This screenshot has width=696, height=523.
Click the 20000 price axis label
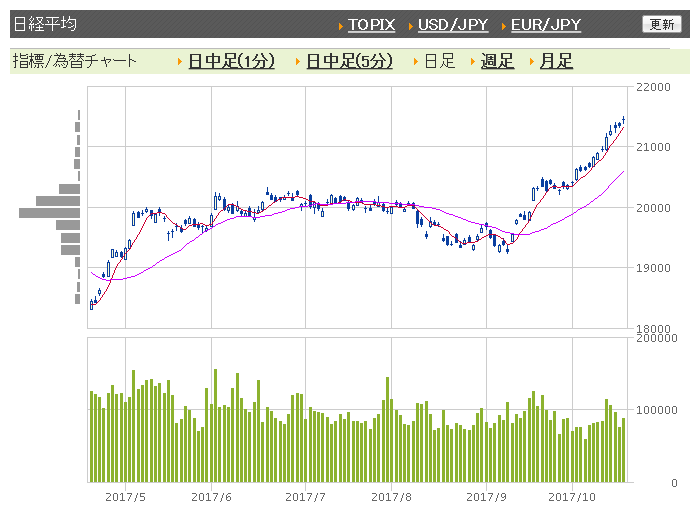[653, 208]
